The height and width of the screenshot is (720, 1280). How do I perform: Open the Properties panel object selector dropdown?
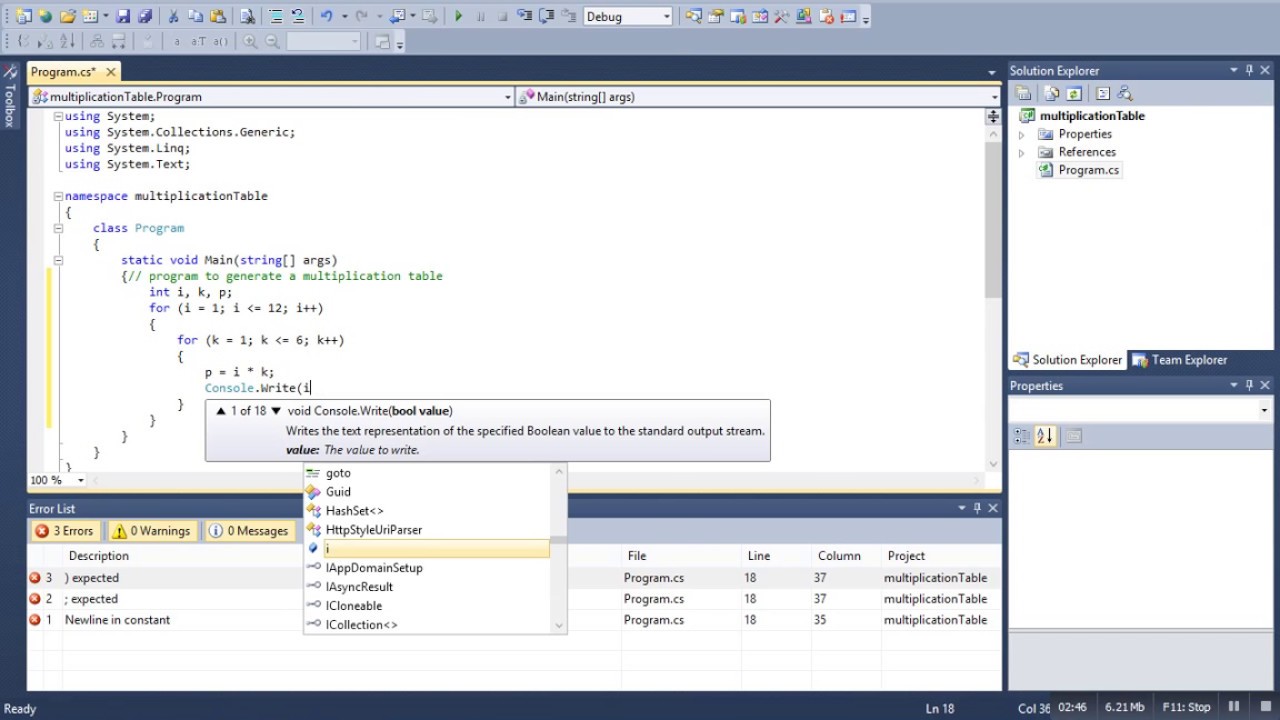point(1264,410)
